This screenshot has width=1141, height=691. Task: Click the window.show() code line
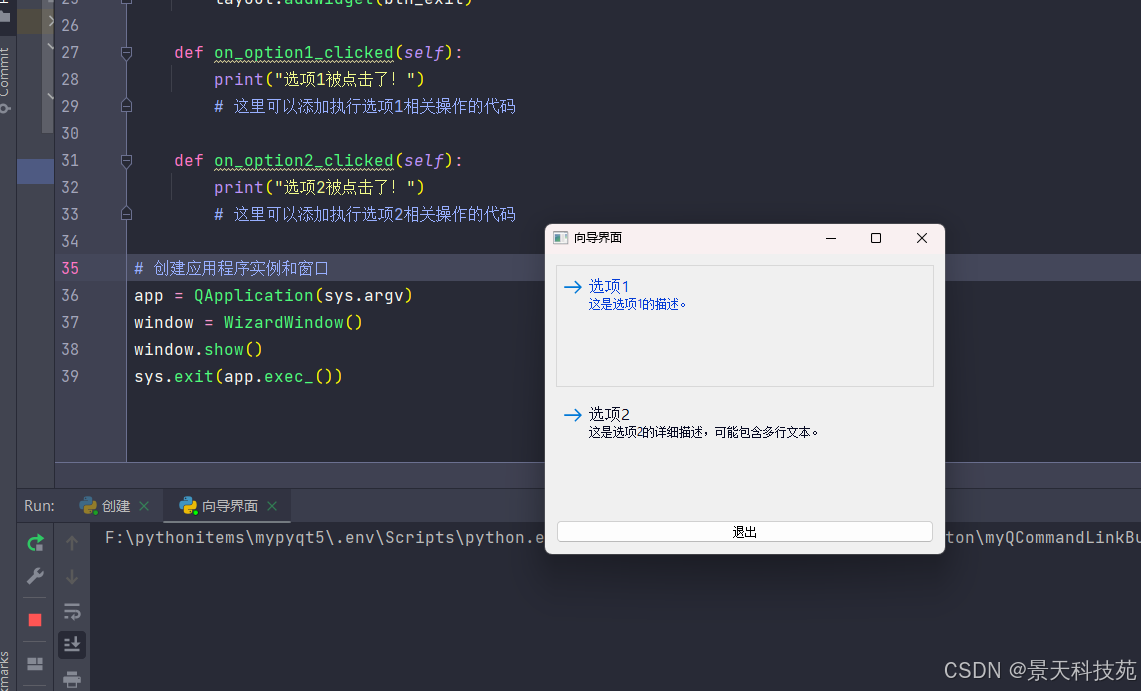click(x=198, y=349)
